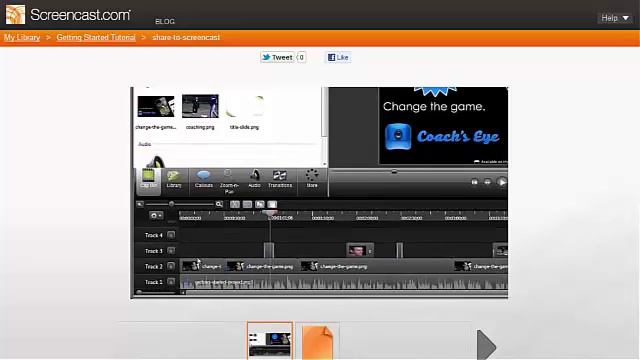Click the Clip Bin vertical scrollbar

click(324, 126)
